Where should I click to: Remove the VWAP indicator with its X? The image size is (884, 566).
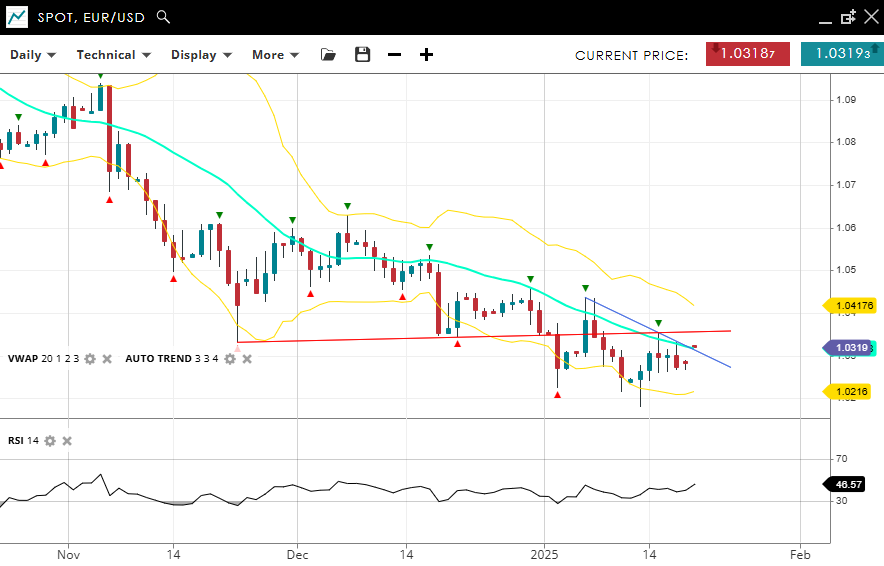tap(107, 358)
